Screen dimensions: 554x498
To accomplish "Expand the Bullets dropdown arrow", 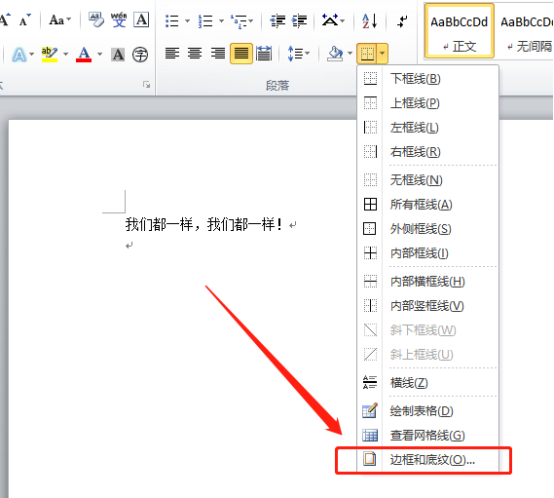I will [187, 21].
